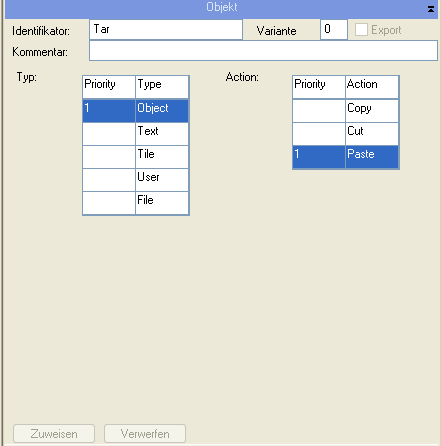Collapse the Objekt panel with arrow icon
This screenshot has width=441, height=446.
431,9
